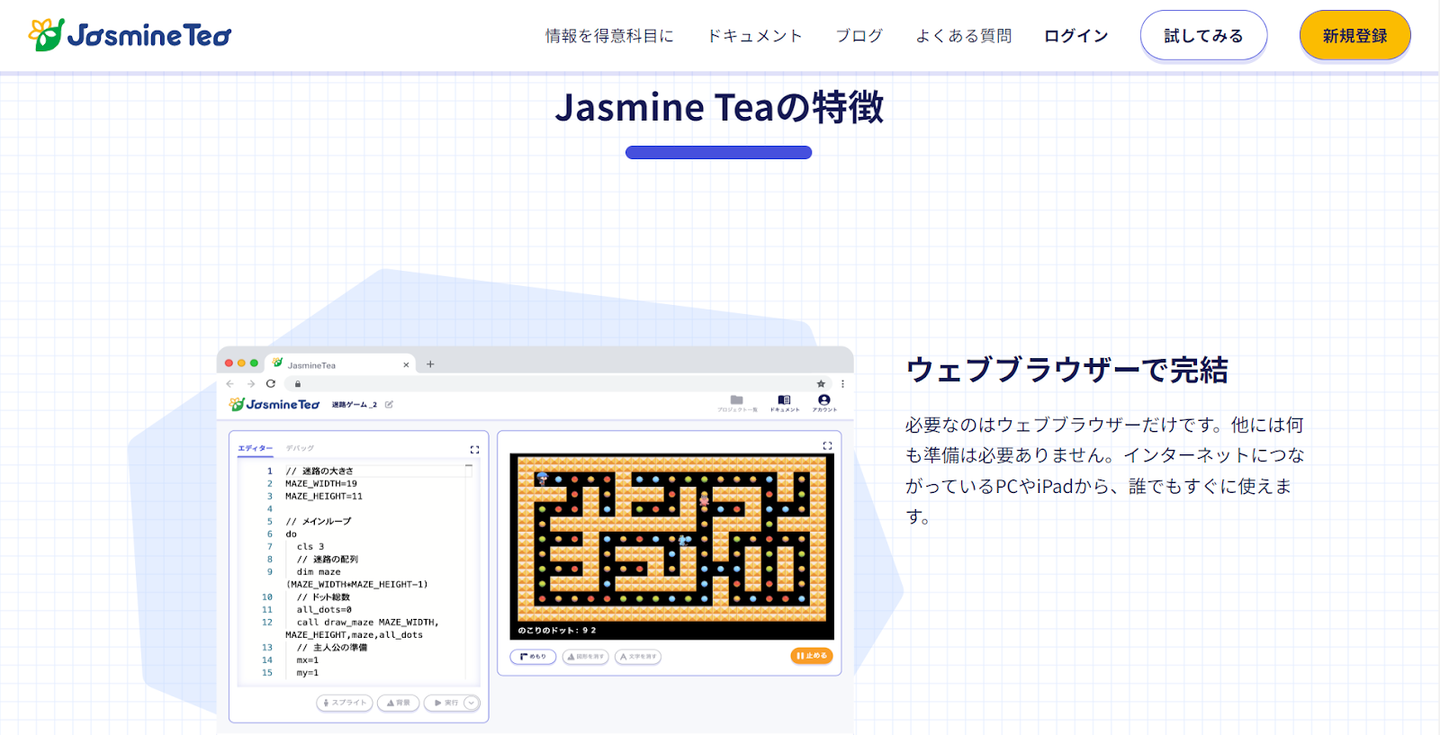The image size is (1440, 735).
Task: Click the のこりのドット：92 status text
Action: 557,631
